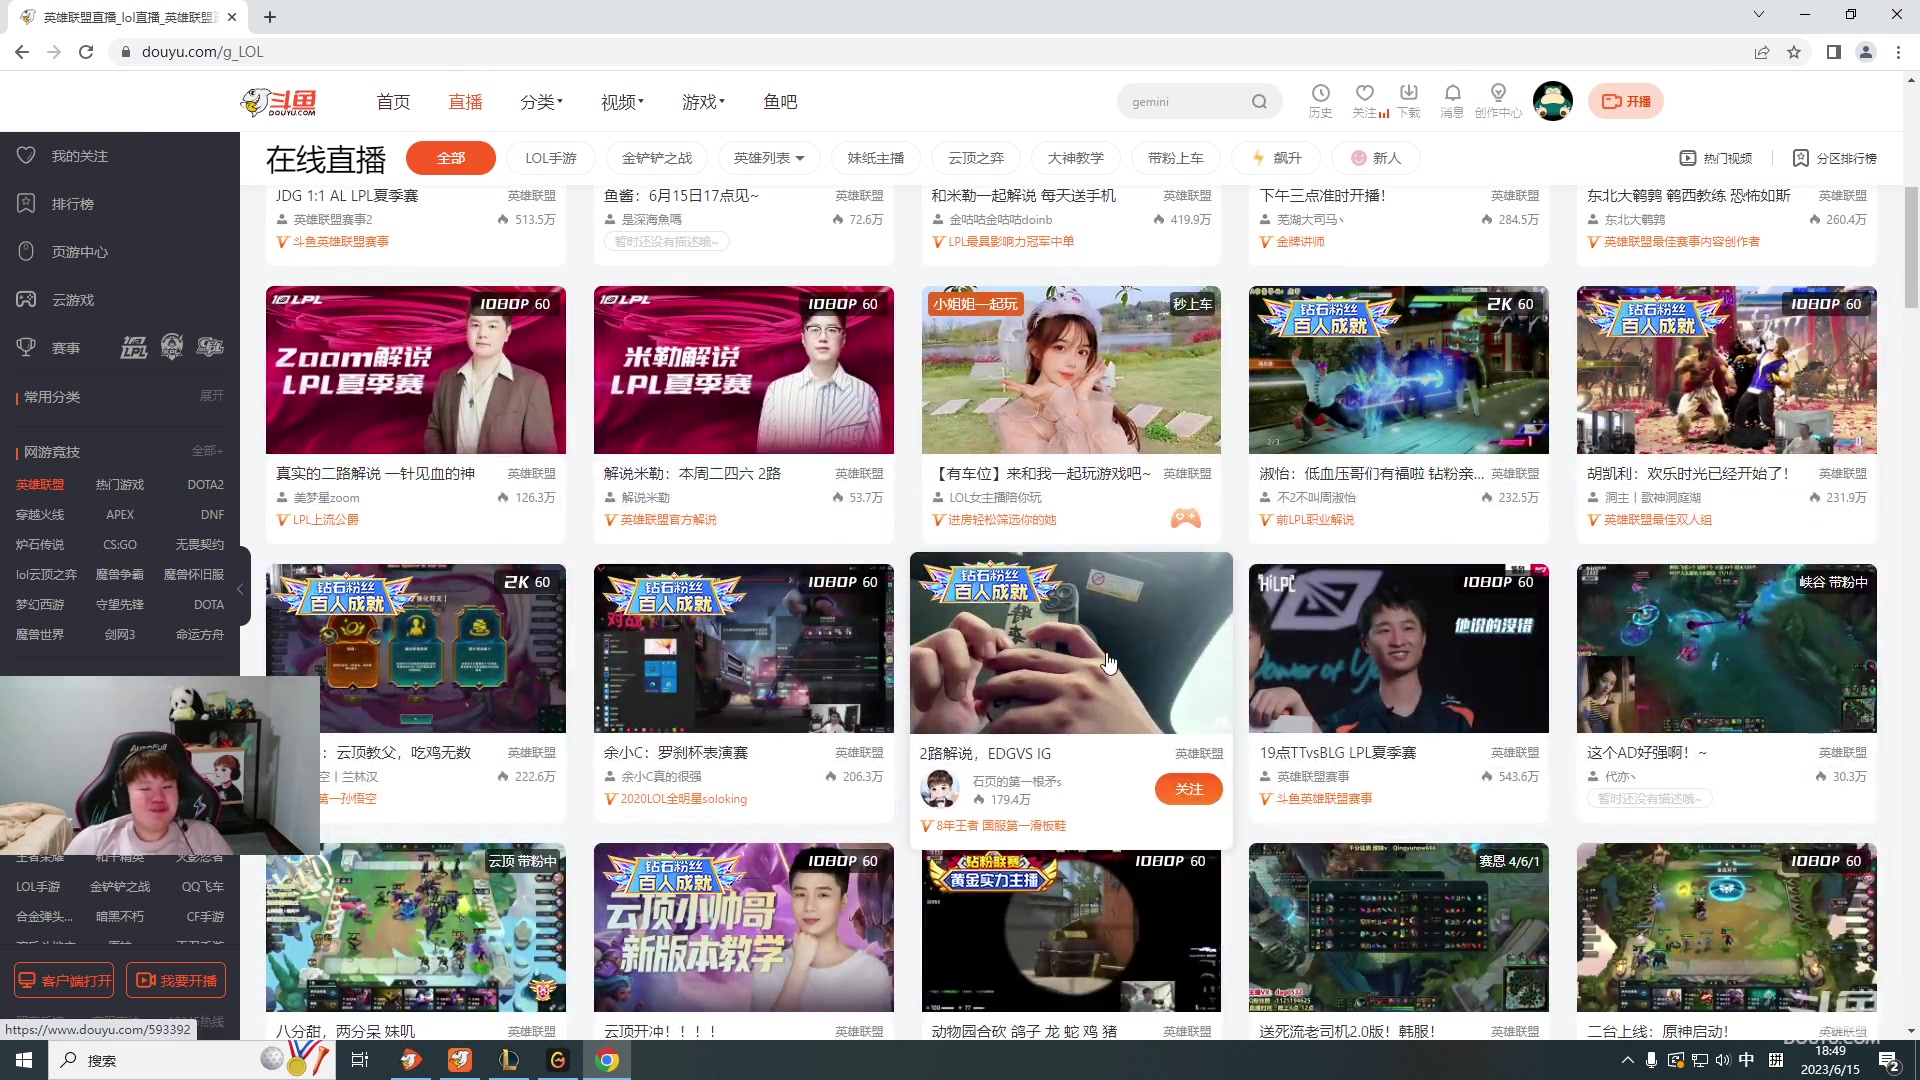Select the 妹纸主播 filter tab
The image size is (1920, 1080).
876,158
